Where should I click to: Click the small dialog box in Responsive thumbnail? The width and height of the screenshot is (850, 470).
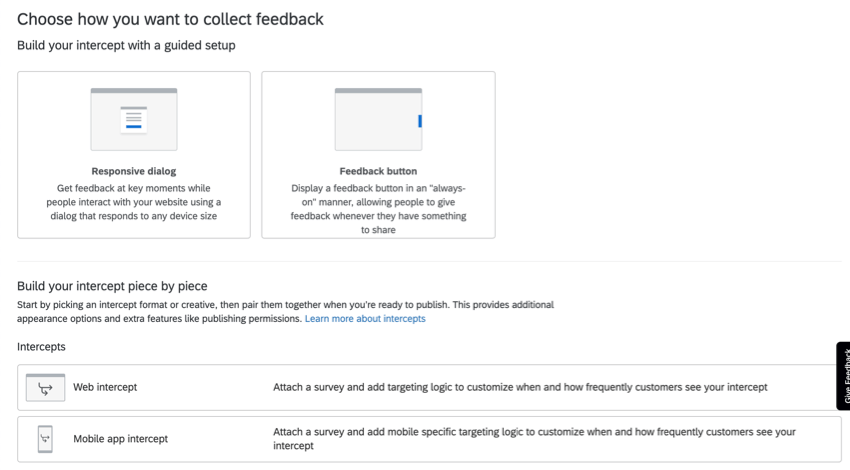coord(134,119)
